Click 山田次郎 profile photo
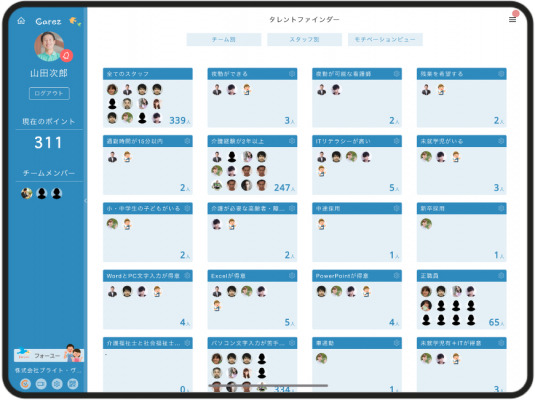The image size is (535, 400). (49, 46)
